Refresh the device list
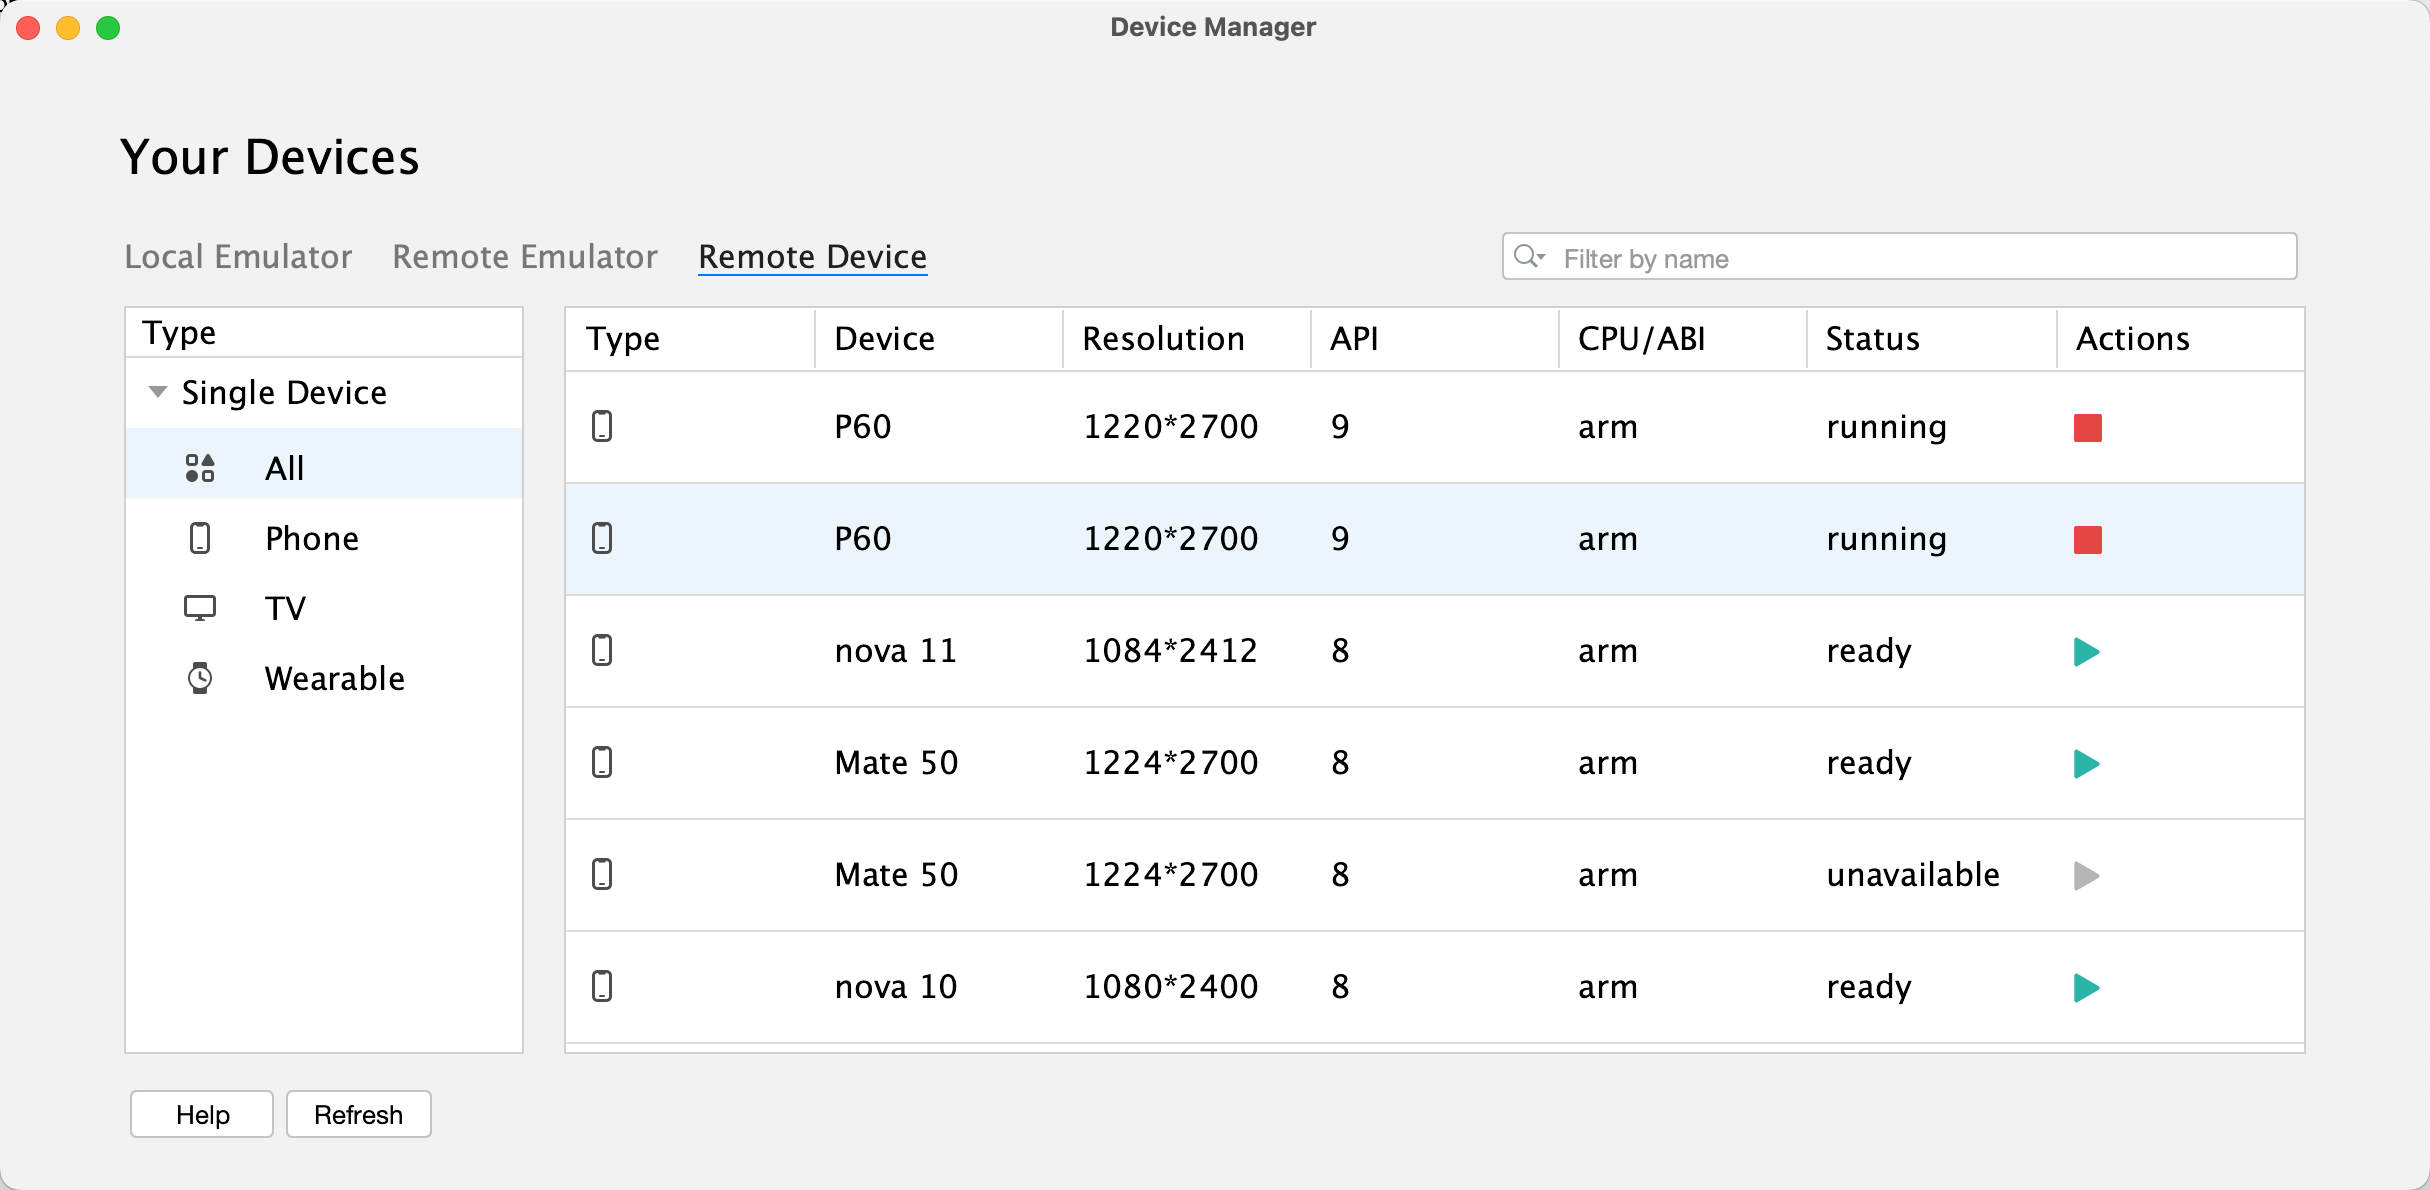2430x1190 pixels. point(358,1114)
